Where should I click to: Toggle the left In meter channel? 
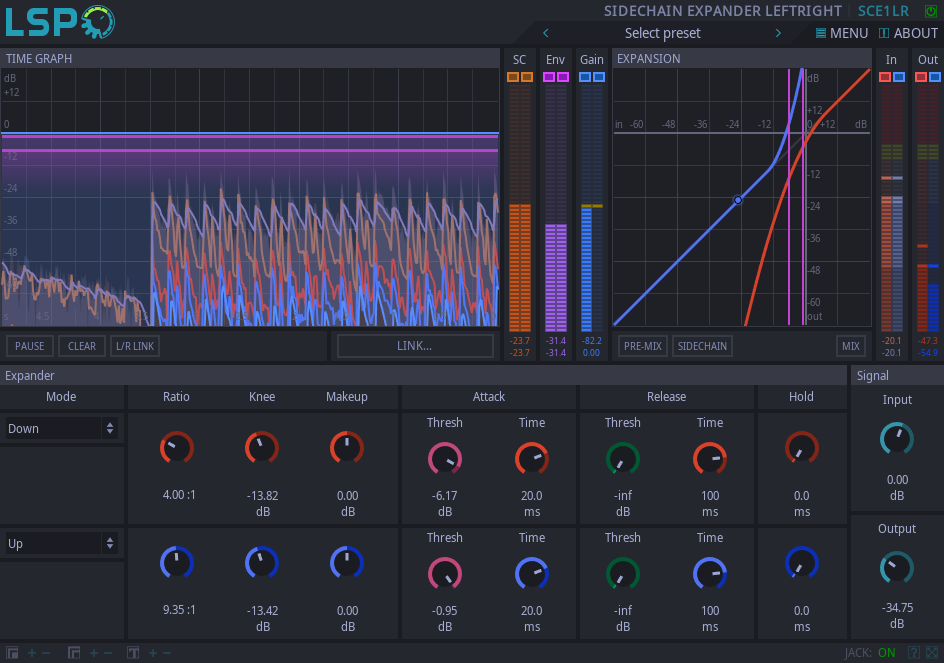click(x=884, y=74)
